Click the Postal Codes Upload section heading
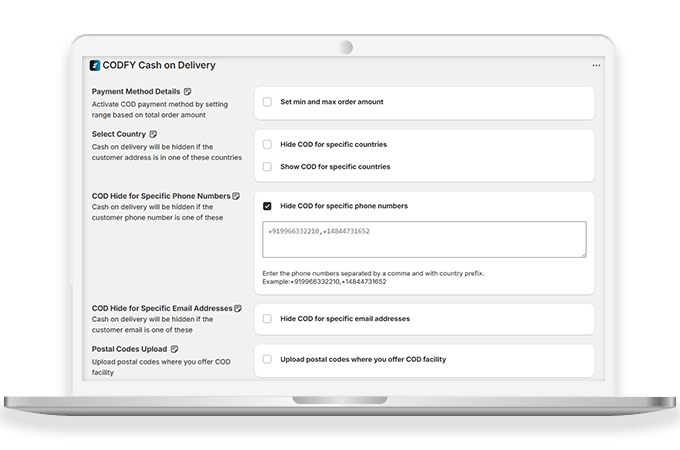This screenshot has height=450, width=680. (x=130, y=350)
